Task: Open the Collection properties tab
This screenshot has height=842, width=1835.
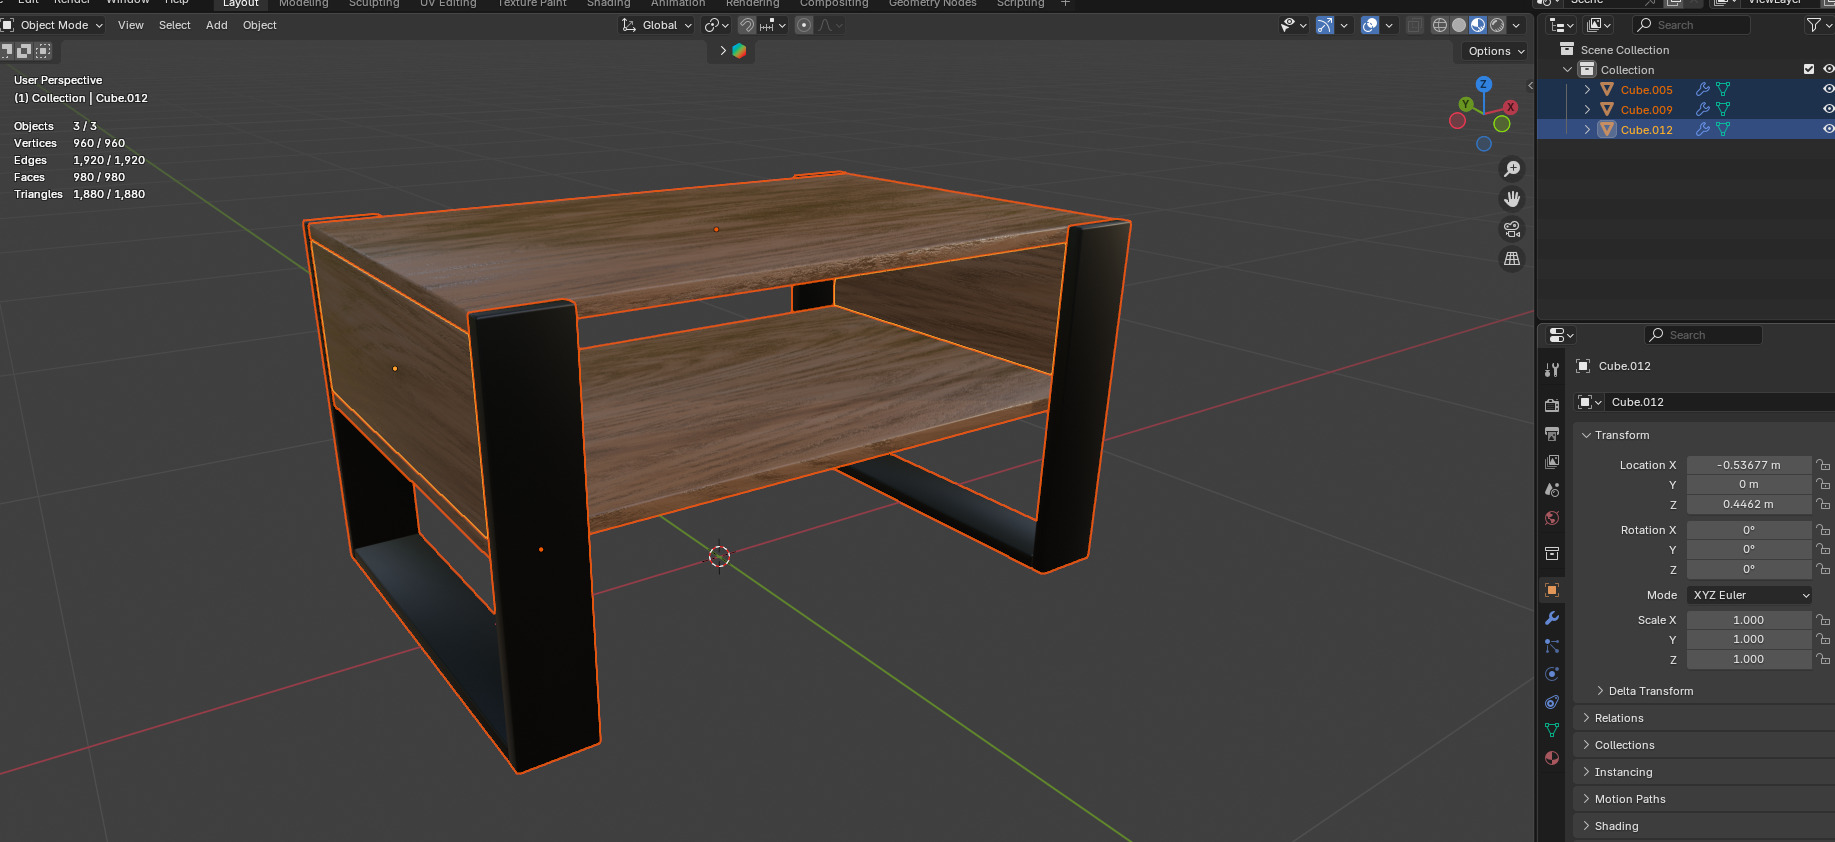Action: tap(1552, 554)
